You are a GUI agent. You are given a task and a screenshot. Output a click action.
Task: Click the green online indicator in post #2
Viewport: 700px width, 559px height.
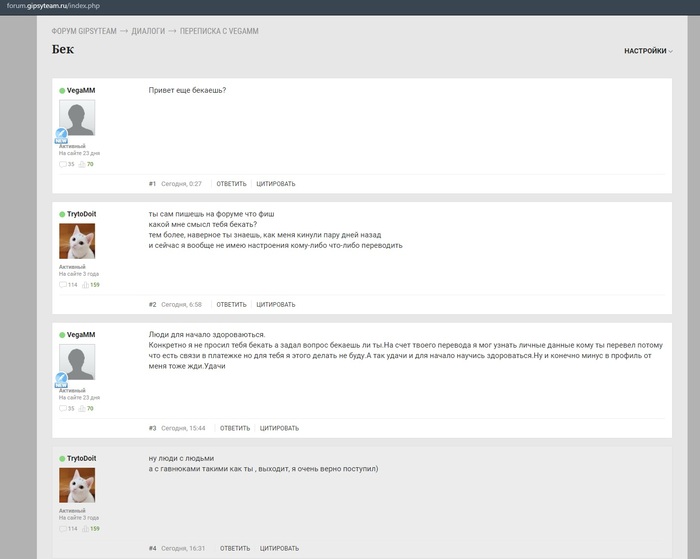(x=62, y=214)
